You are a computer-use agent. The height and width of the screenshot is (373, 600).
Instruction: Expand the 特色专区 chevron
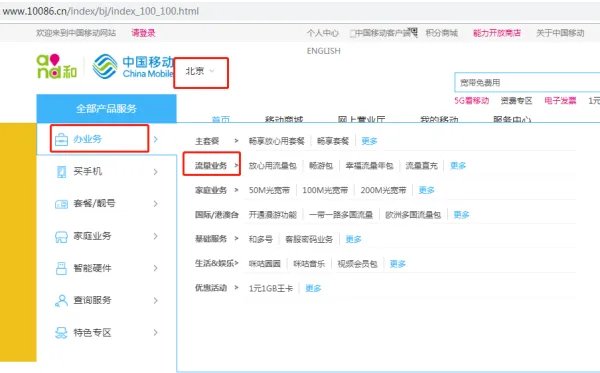[x=155, y=333]
